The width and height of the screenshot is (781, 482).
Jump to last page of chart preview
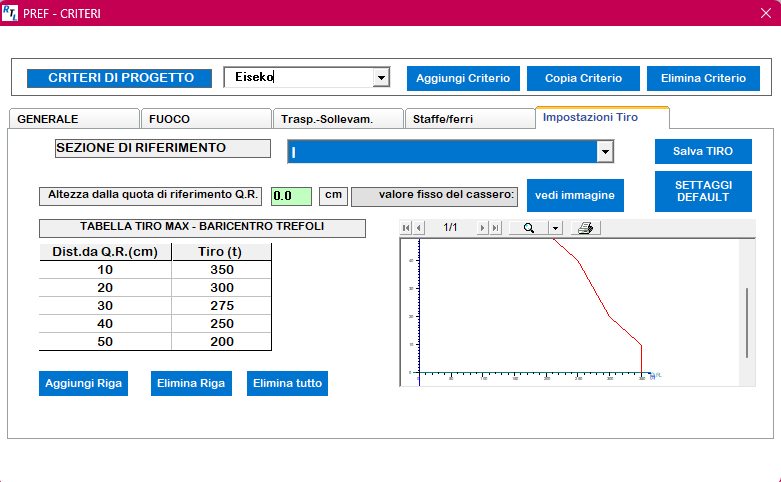click(x=495, y=228)
